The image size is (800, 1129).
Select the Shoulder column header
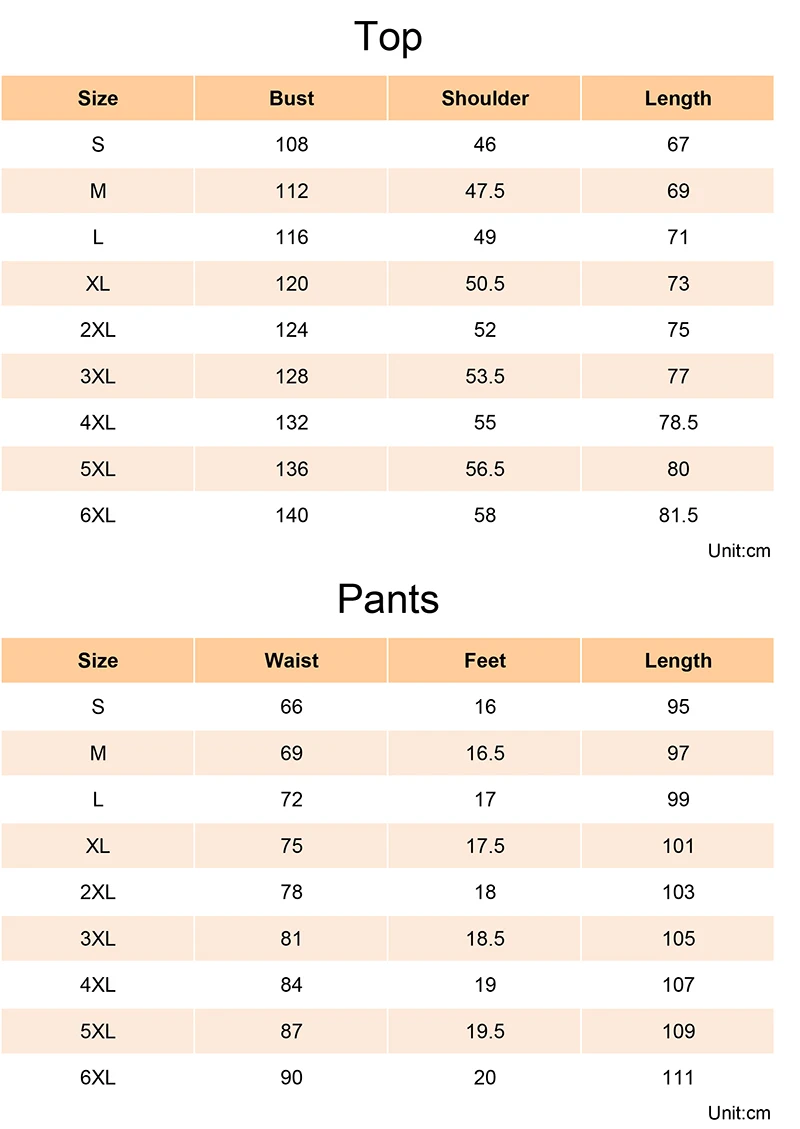[485, 98]
